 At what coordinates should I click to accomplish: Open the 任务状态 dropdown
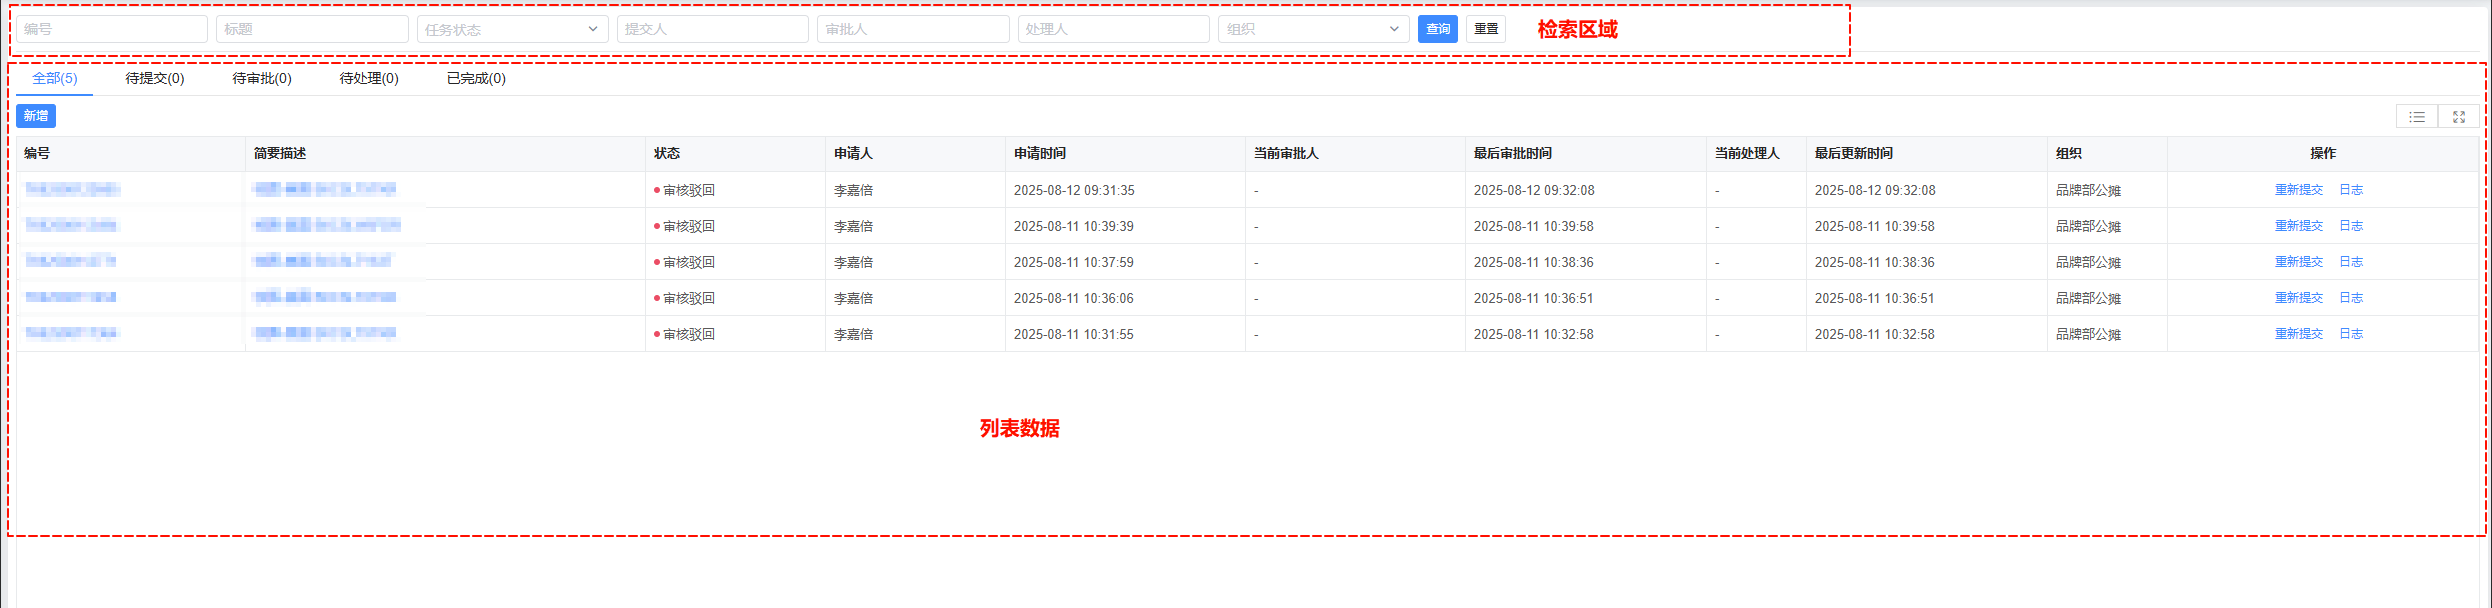coord(512,29)
